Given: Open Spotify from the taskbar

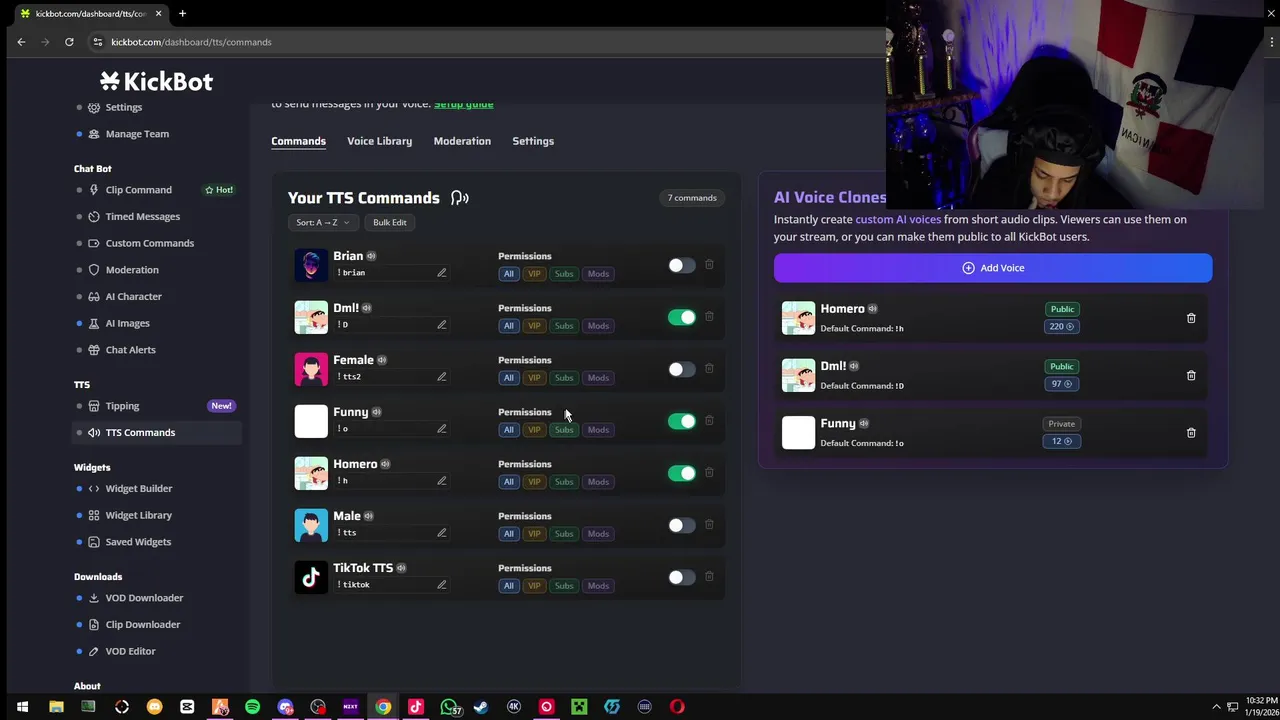Looking at the screenshot, I should tap(253, 707).
